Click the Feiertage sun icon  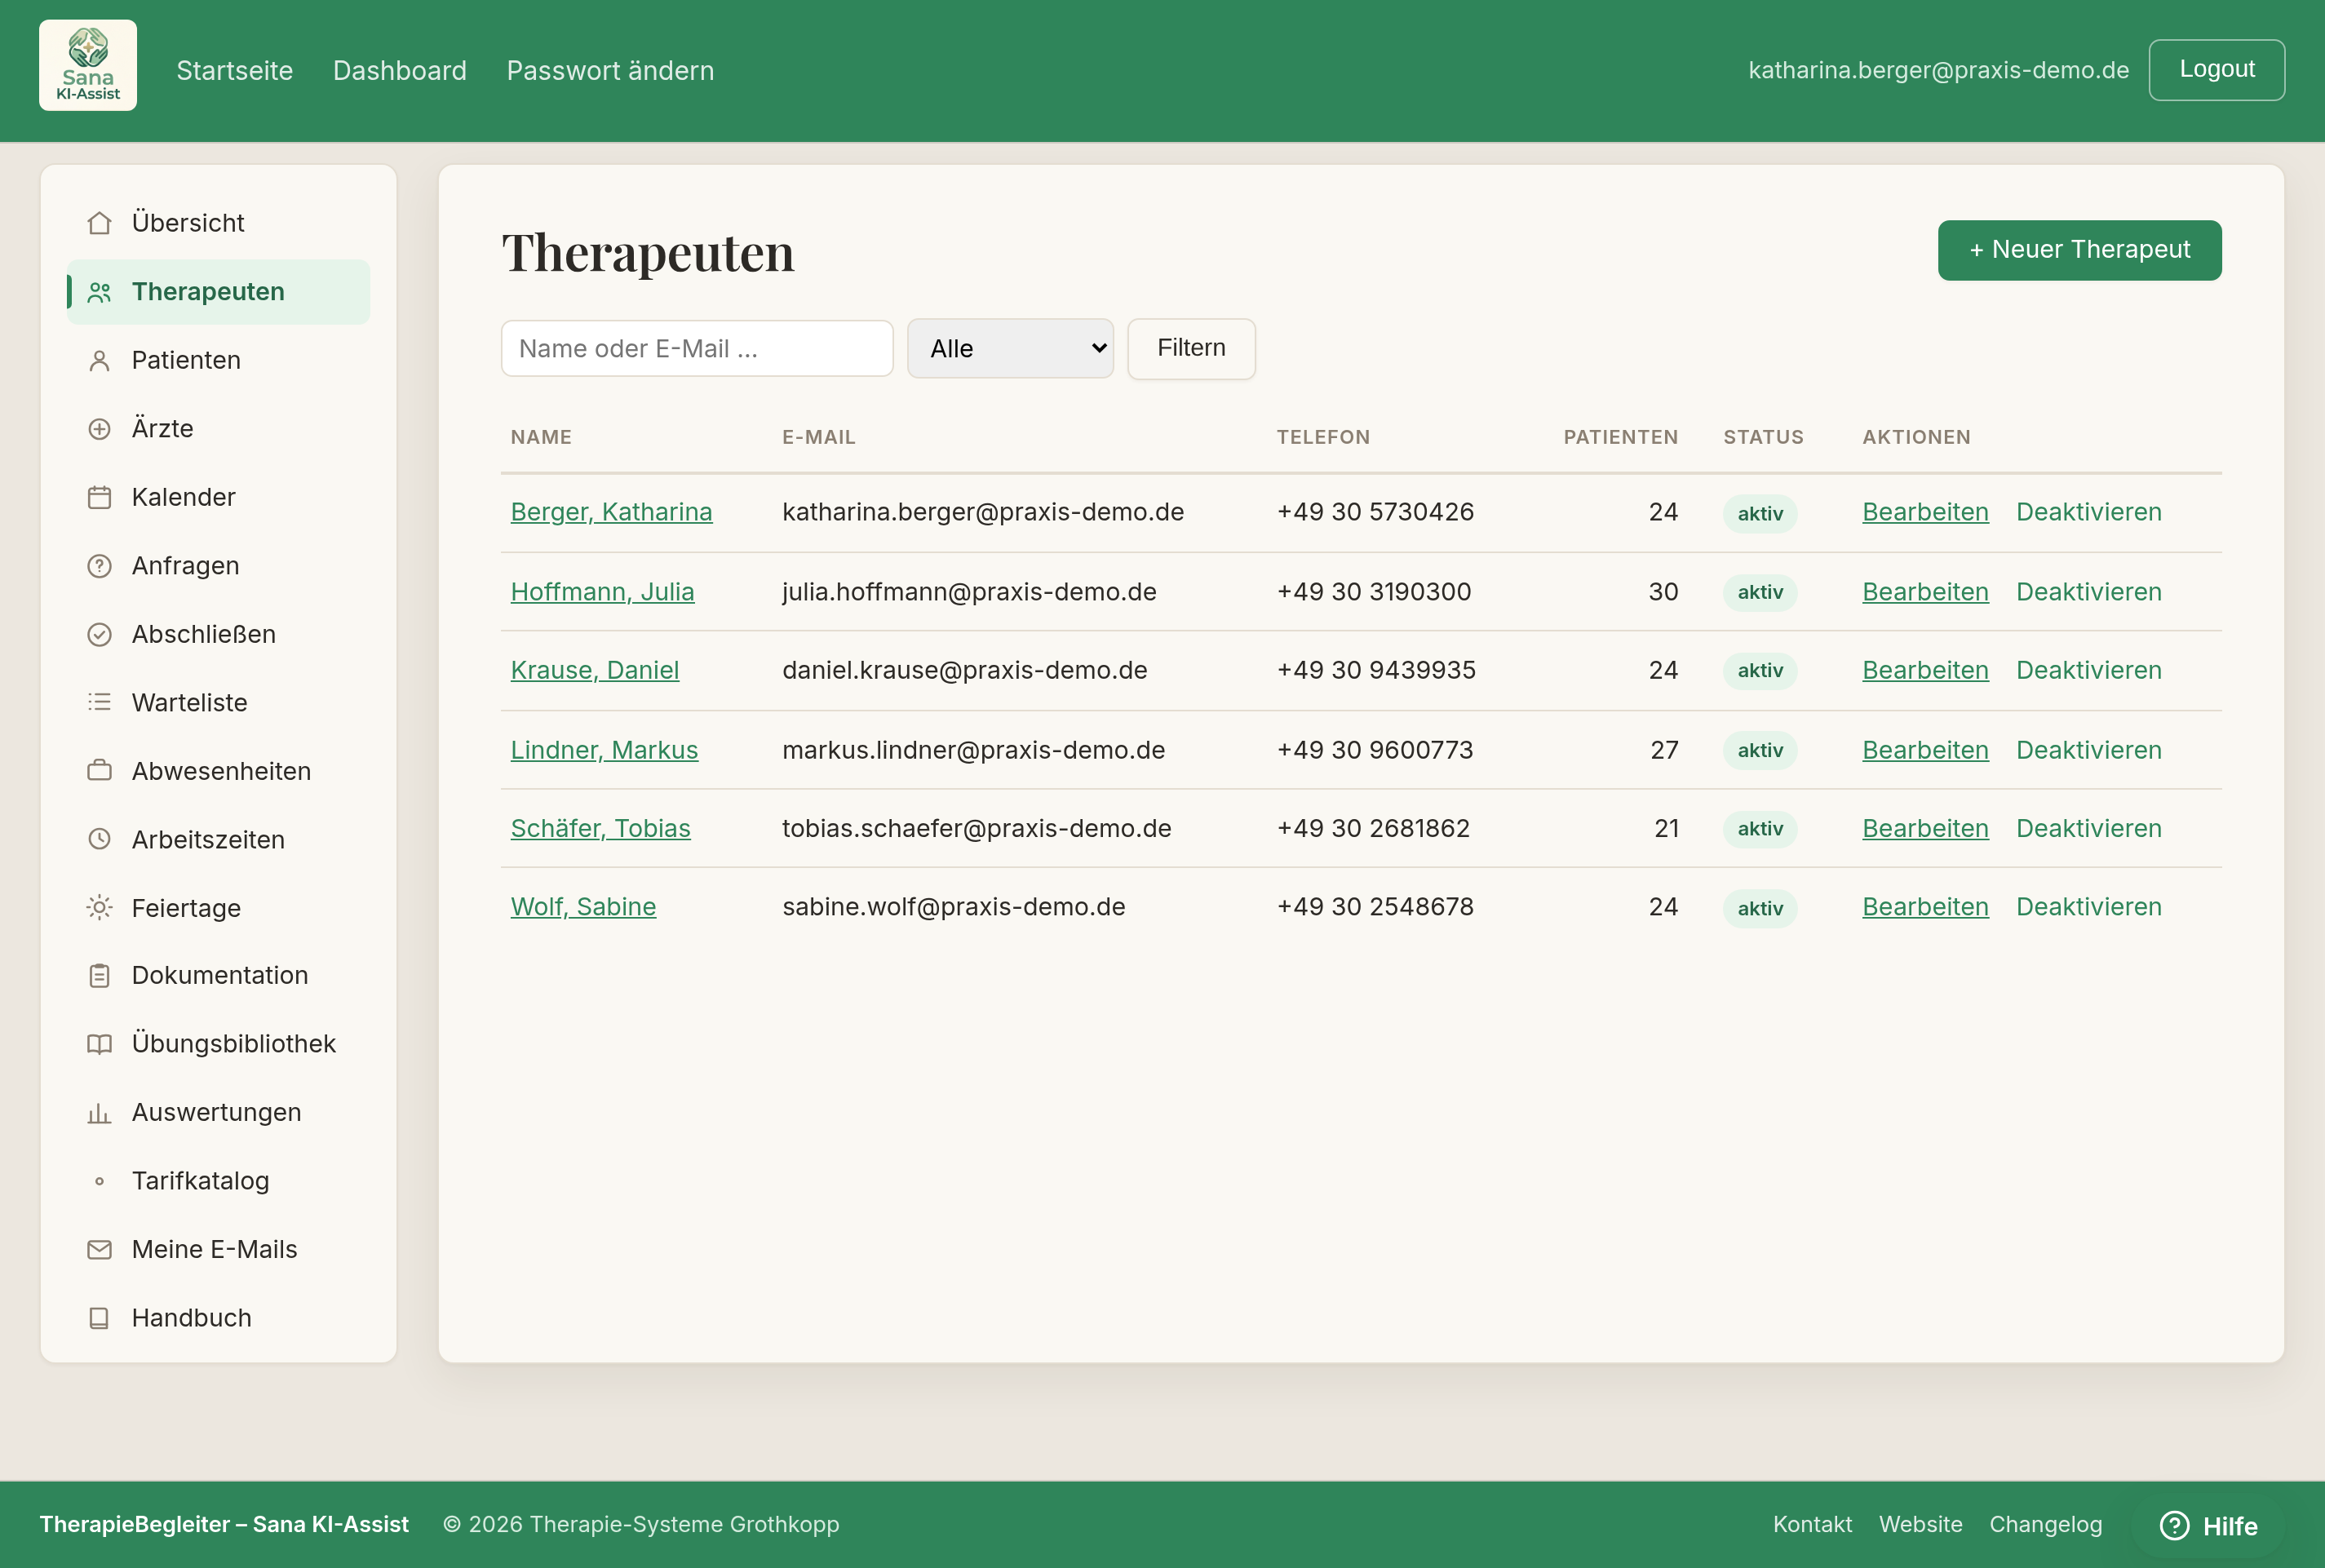click(99, 908)
